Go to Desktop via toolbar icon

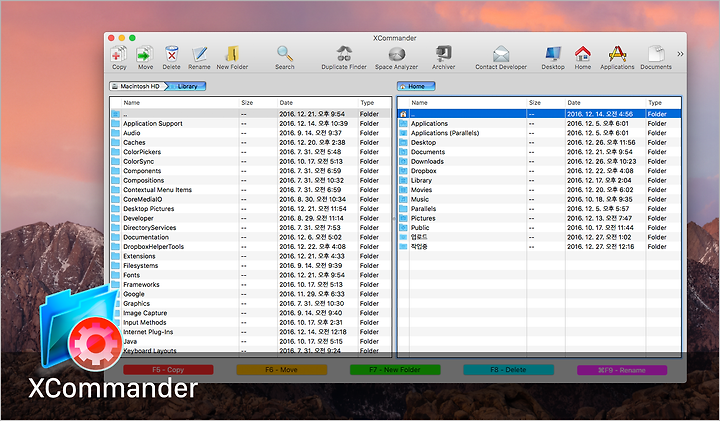(553, 54)
